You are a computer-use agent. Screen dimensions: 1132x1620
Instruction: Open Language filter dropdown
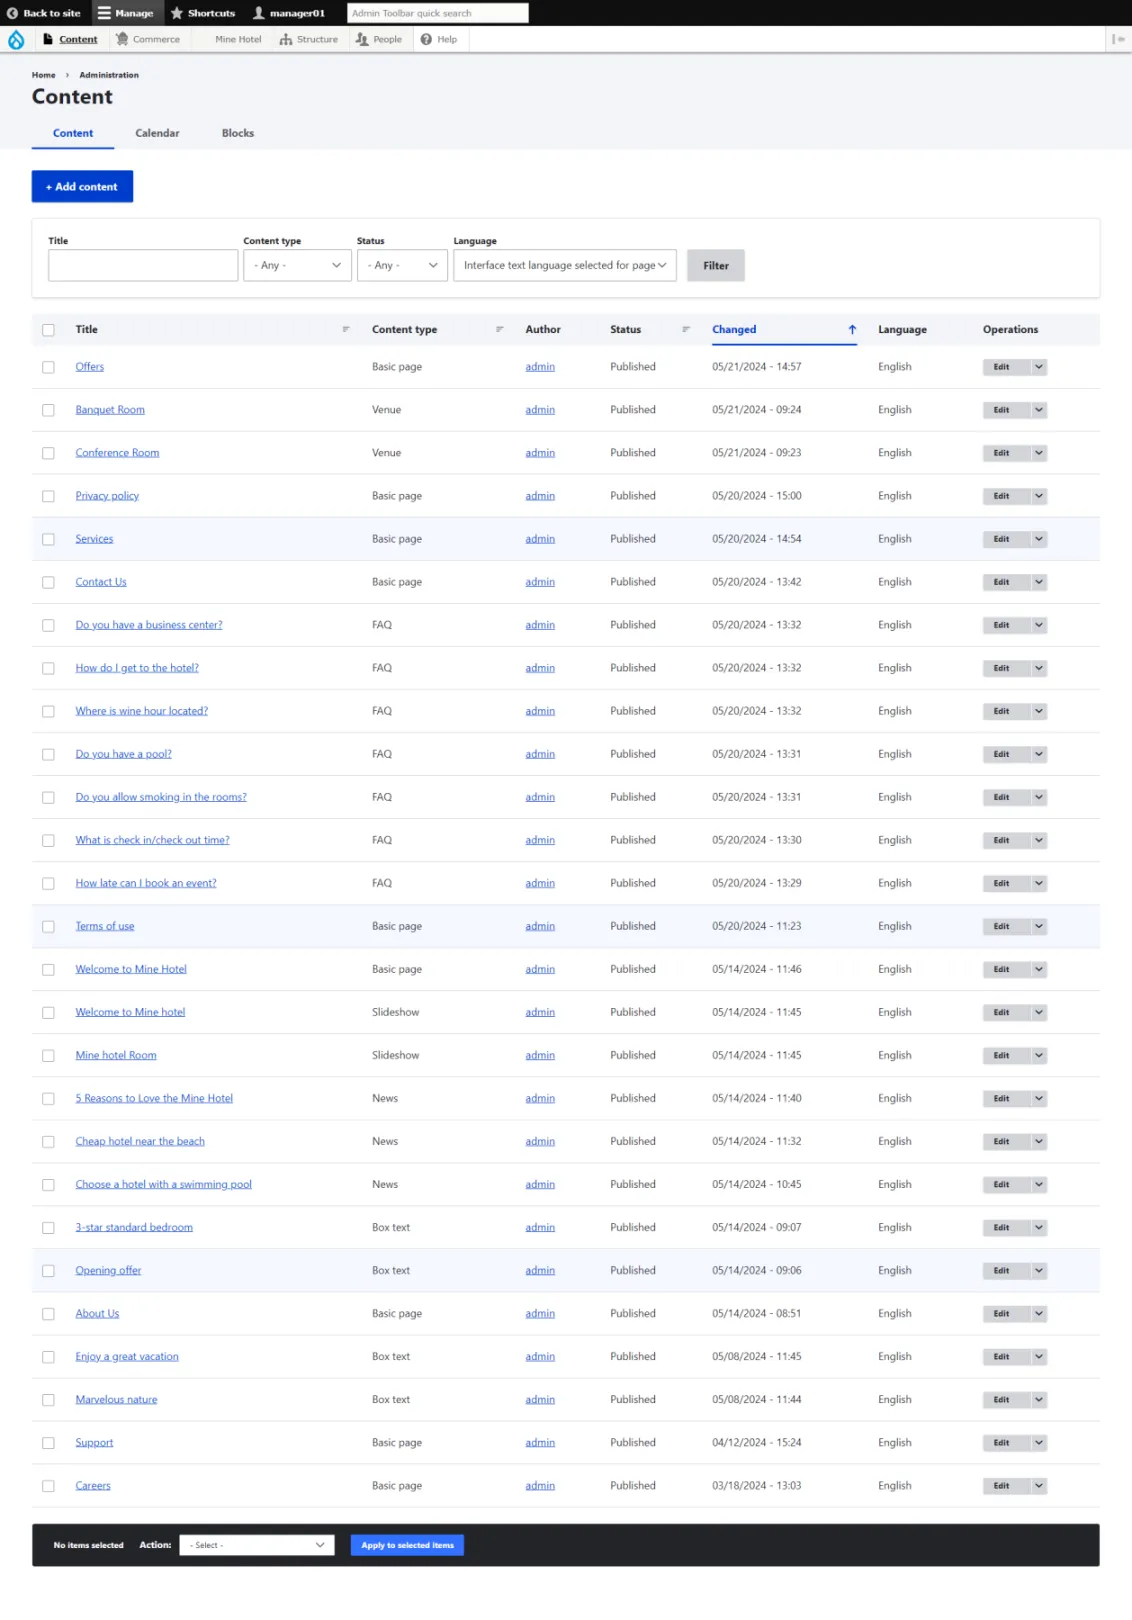click(565, 265)
